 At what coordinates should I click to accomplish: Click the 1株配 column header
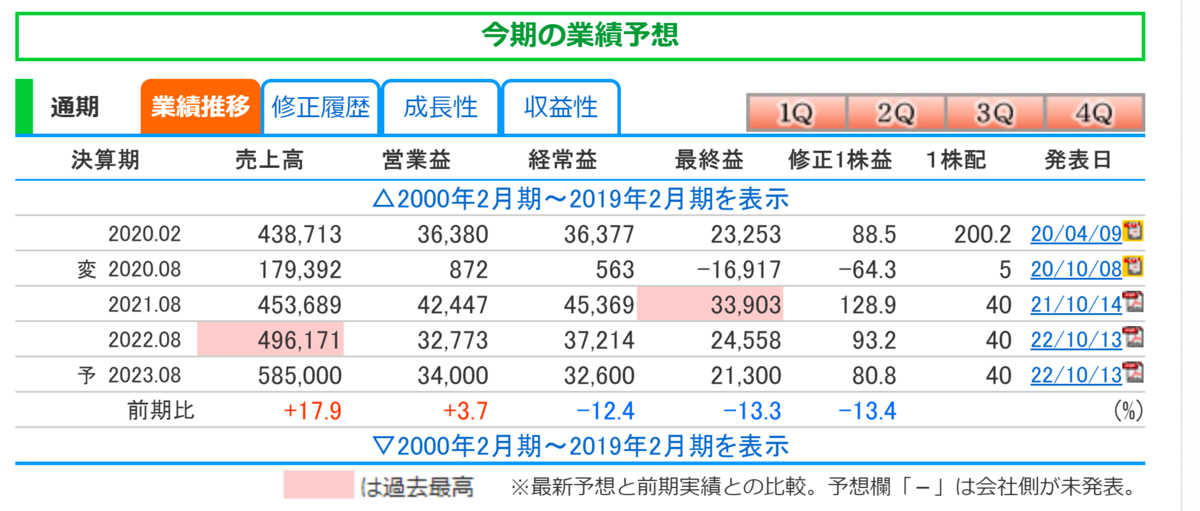[954, 160]
